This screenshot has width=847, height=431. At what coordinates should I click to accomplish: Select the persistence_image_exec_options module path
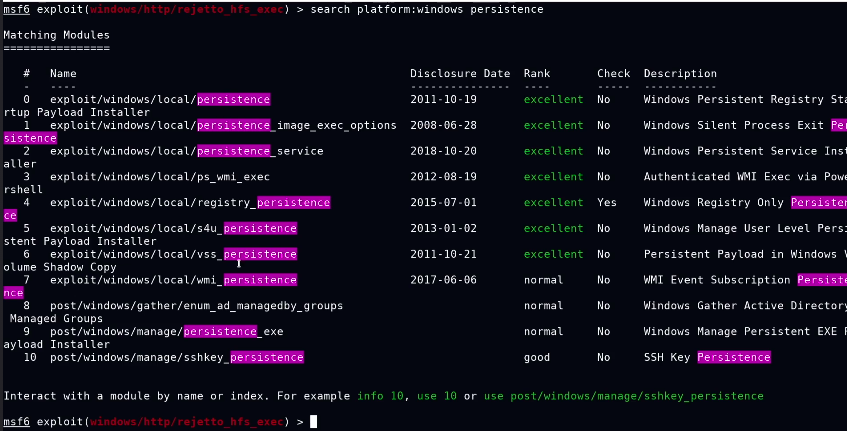click(223, 125)
